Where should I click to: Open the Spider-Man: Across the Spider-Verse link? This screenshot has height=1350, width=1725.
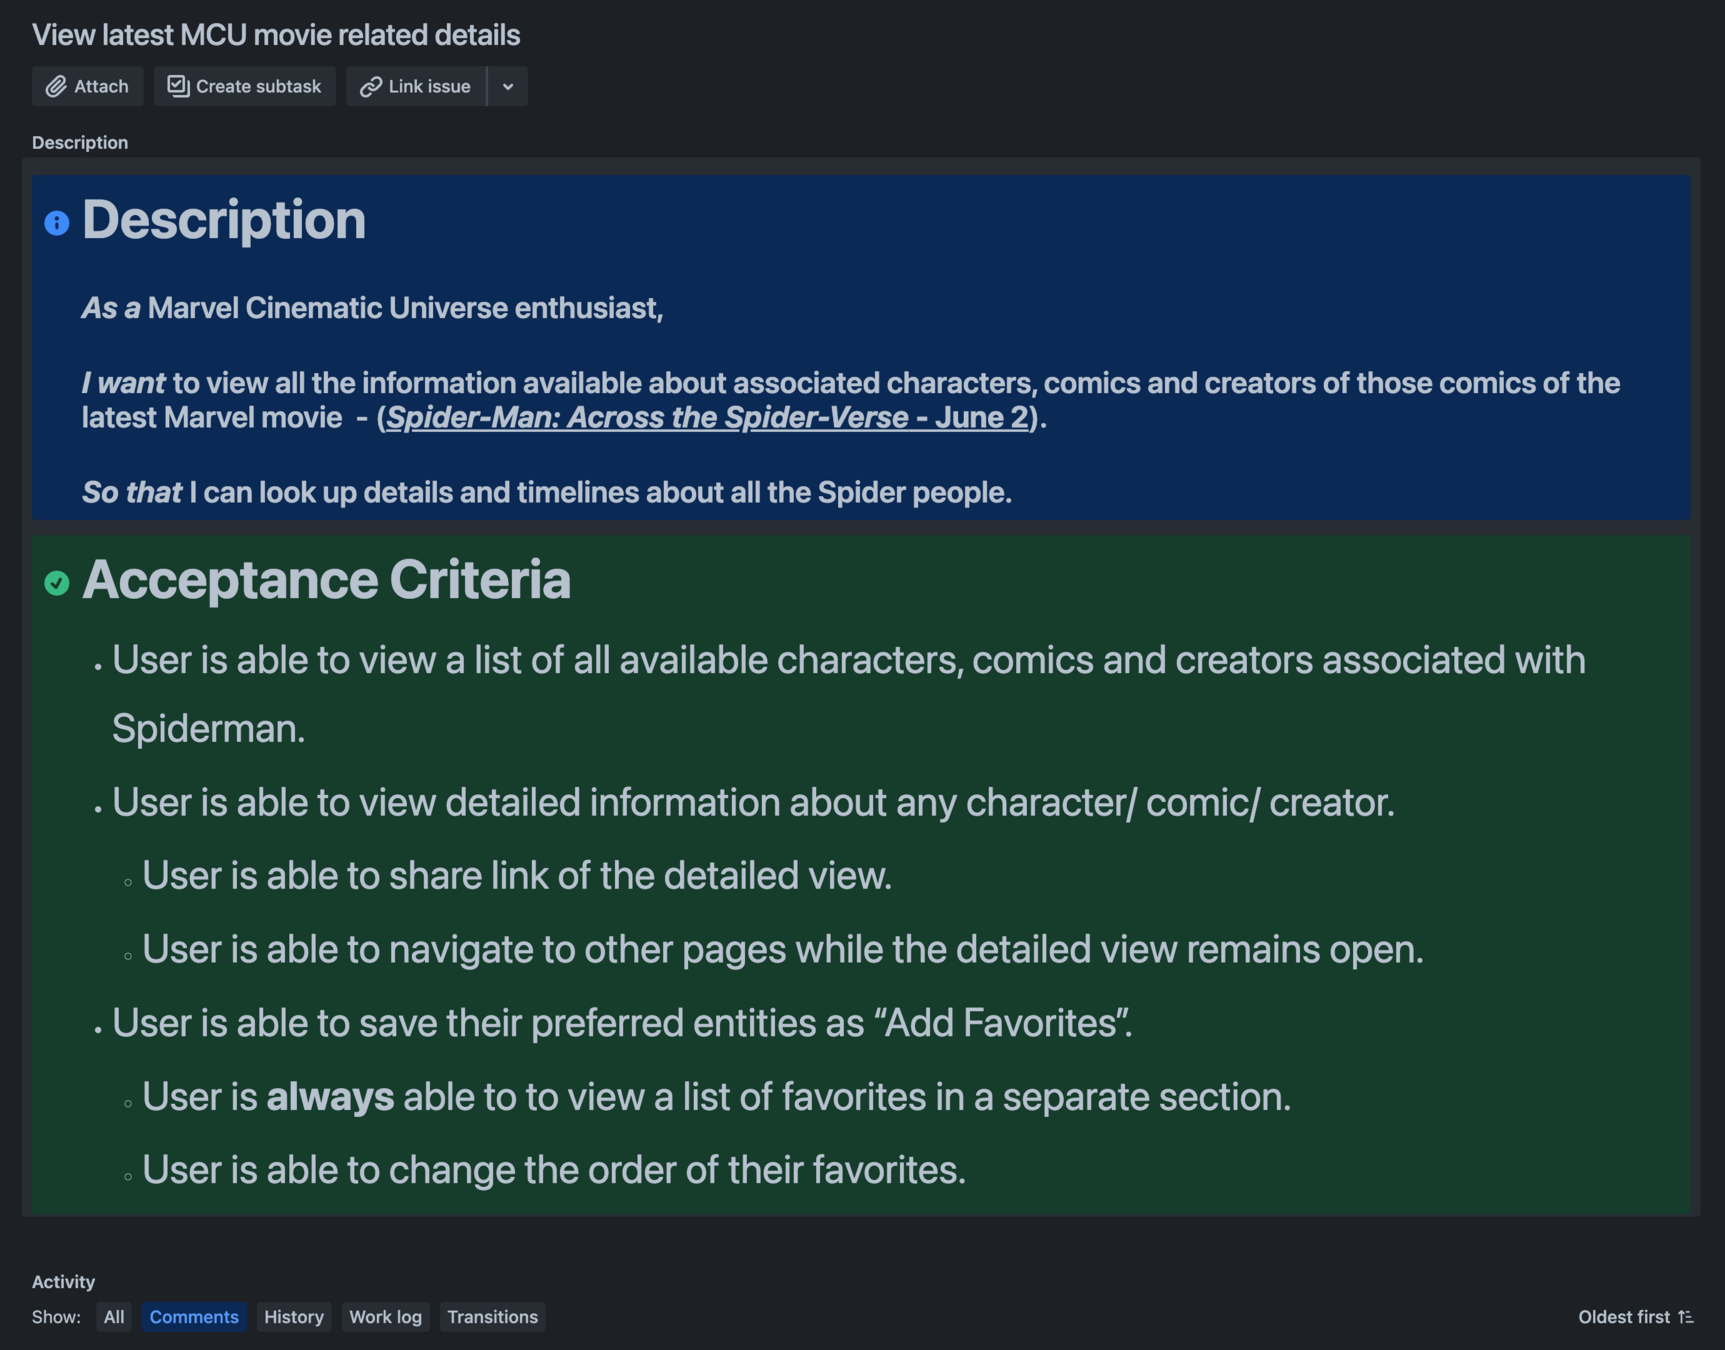pos(707,417)
